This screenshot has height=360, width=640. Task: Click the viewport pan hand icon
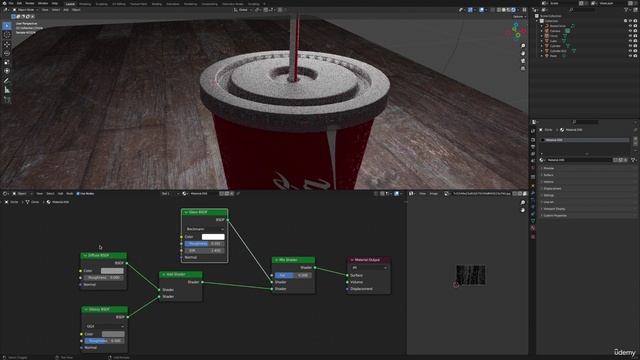point(523,53)
